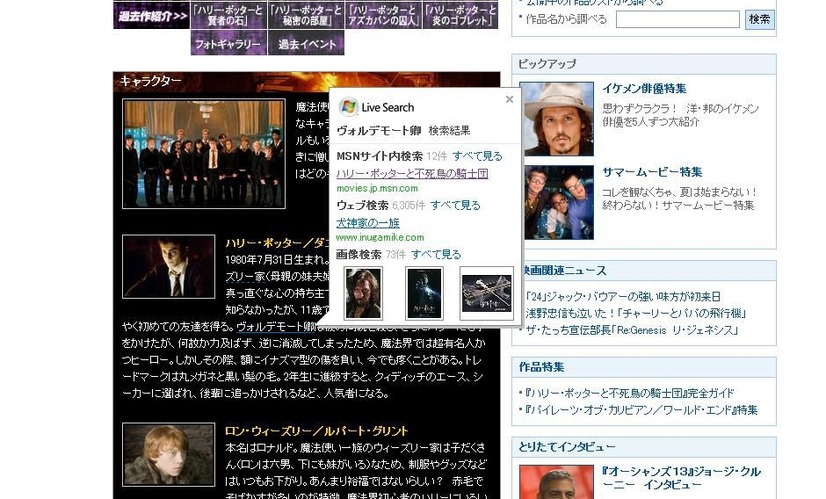Viewport: 826px width, 499px height.
Task: Open the フォトギャラリー tab
Action: (228, 43)
